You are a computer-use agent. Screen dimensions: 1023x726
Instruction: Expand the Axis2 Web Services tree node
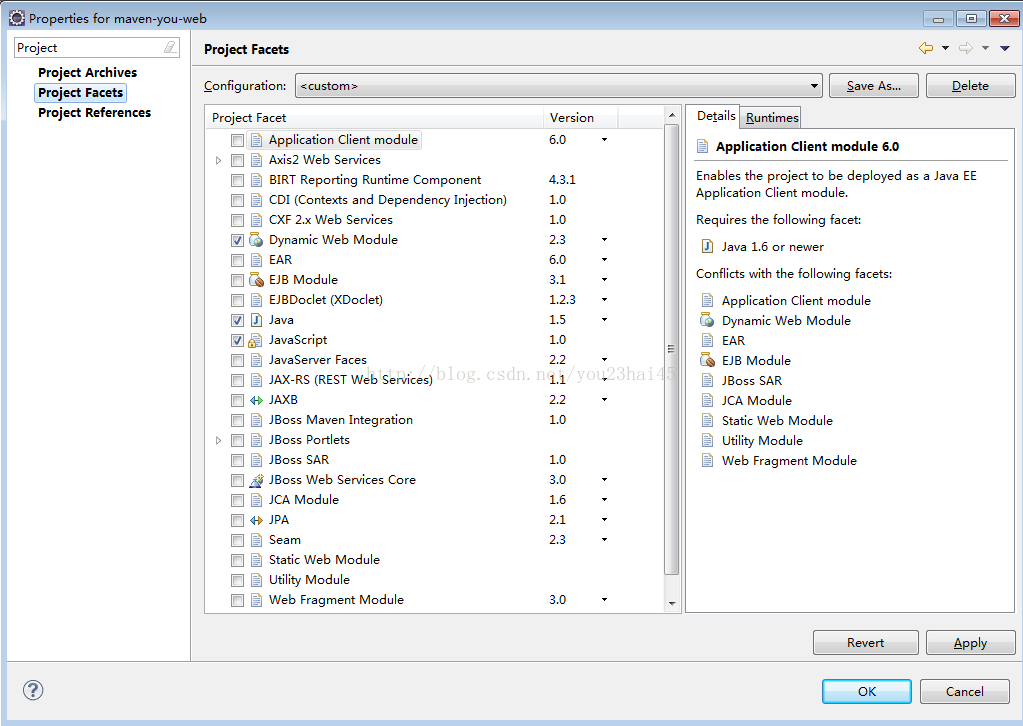point(219,160)
